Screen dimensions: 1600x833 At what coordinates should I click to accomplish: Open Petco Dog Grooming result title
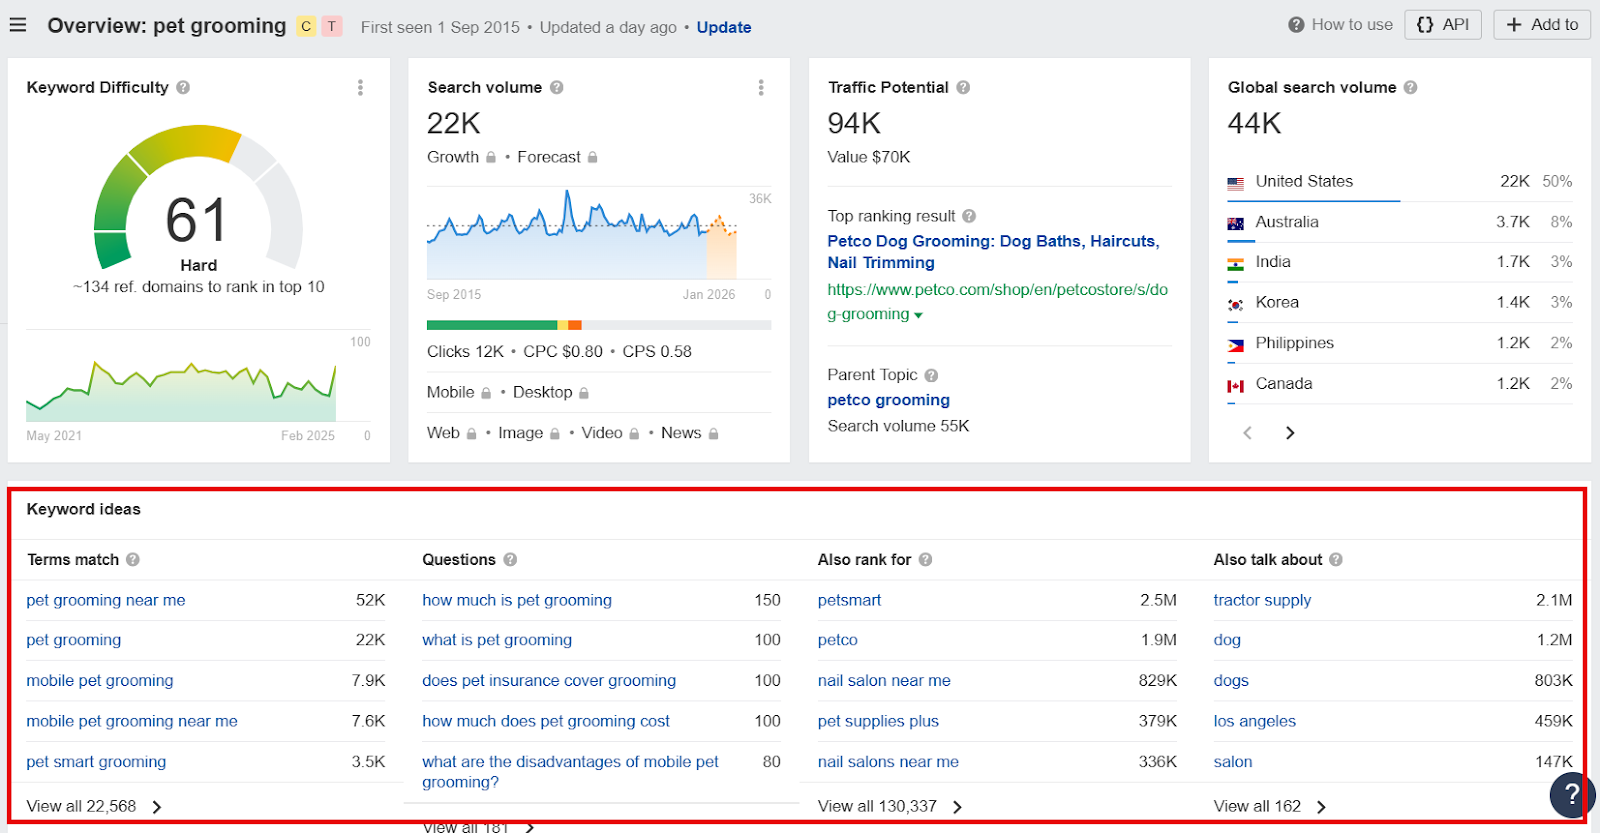click(993, 252)
